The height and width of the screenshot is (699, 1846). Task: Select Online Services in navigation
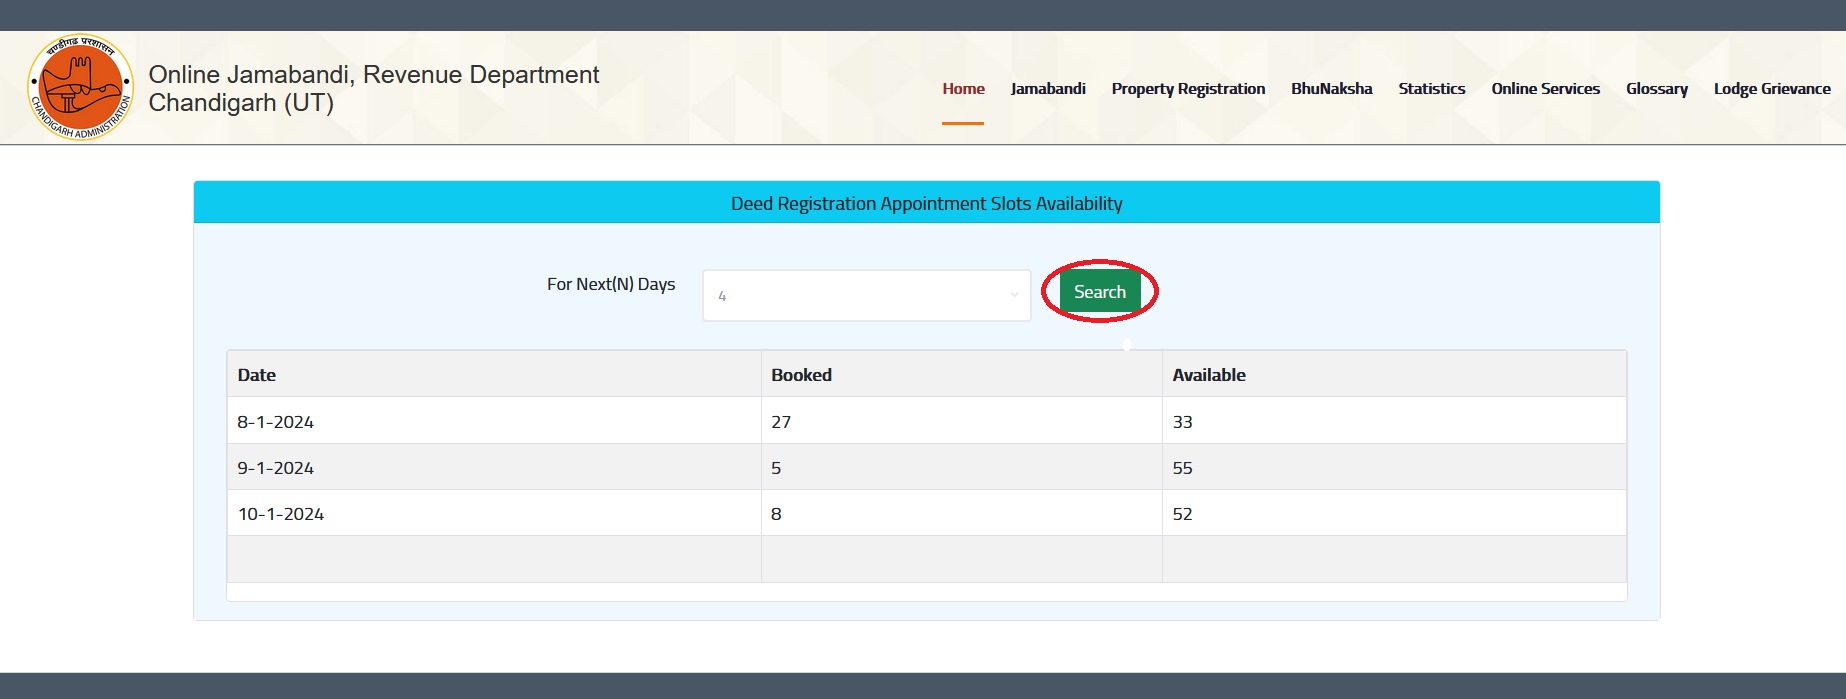(1545, 89)
